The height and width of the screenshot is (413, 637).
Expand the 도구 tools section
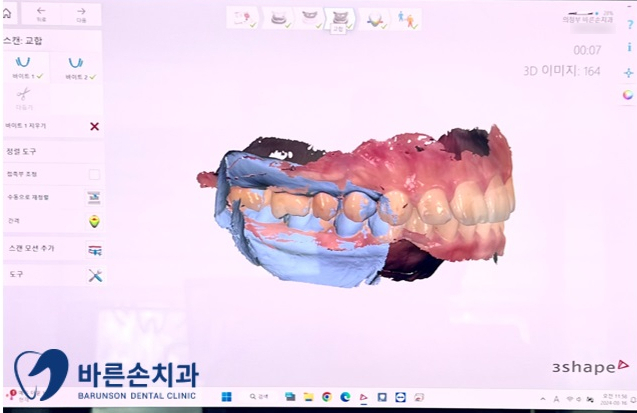click(x=94, y=275)
